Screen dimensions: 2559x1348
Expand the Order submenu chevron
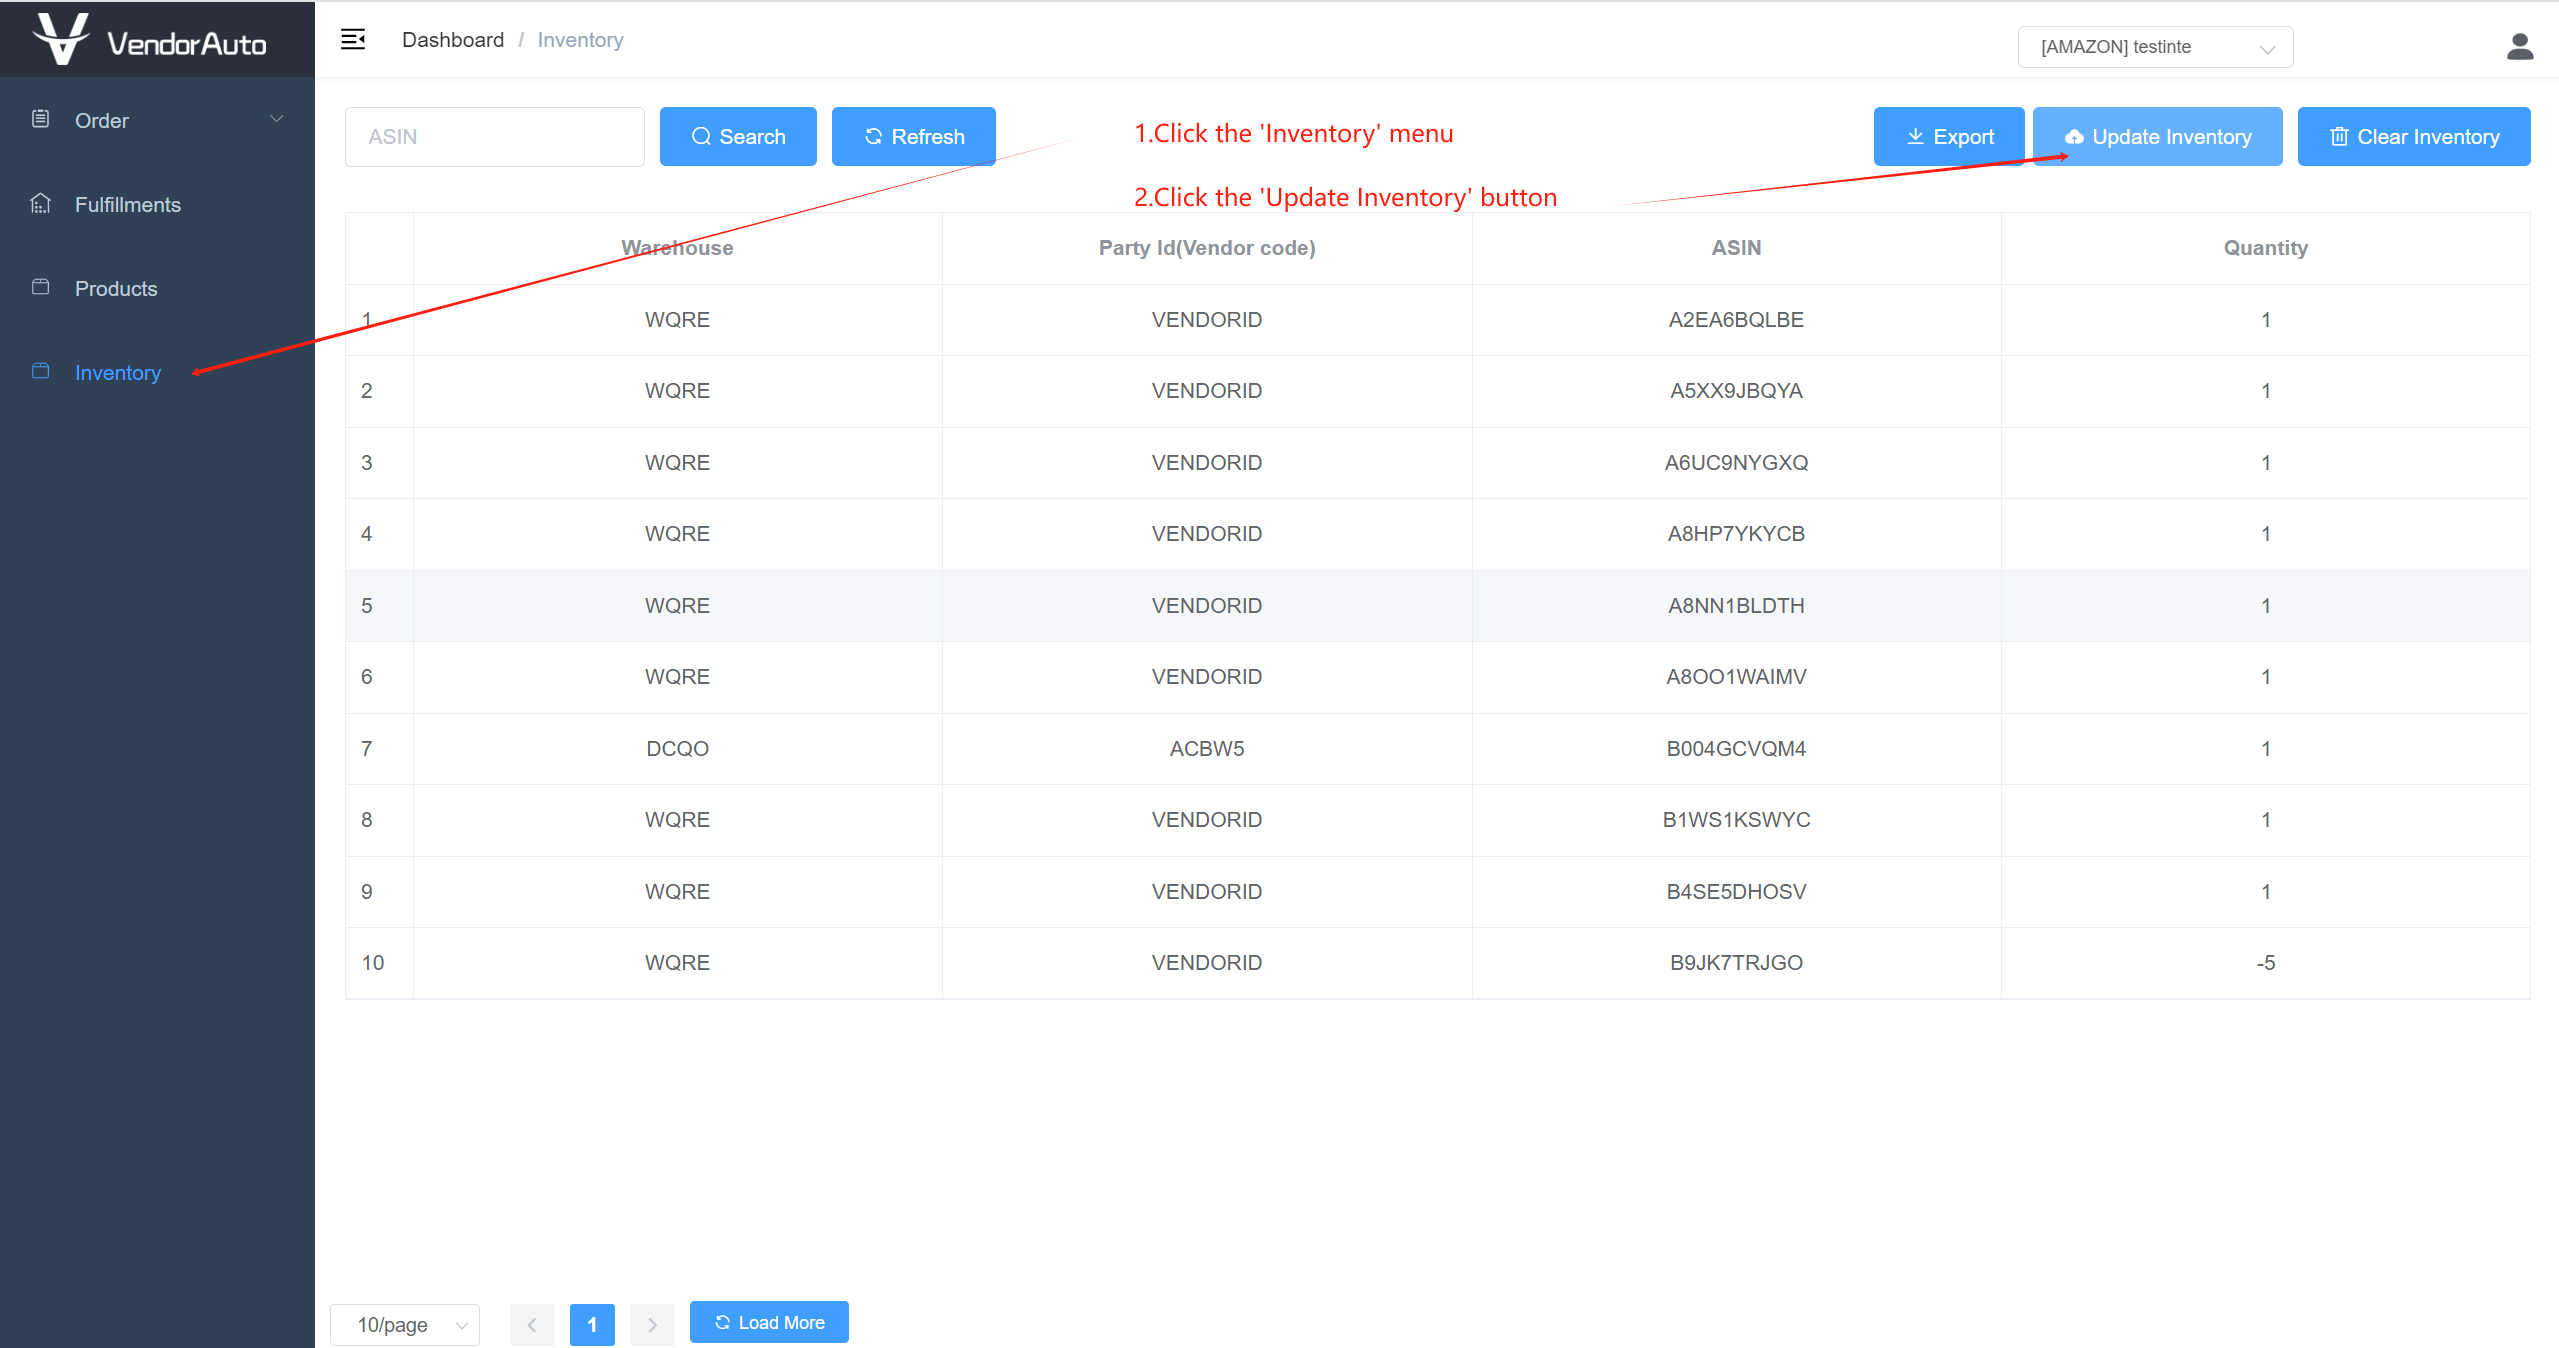pos(277,119)
